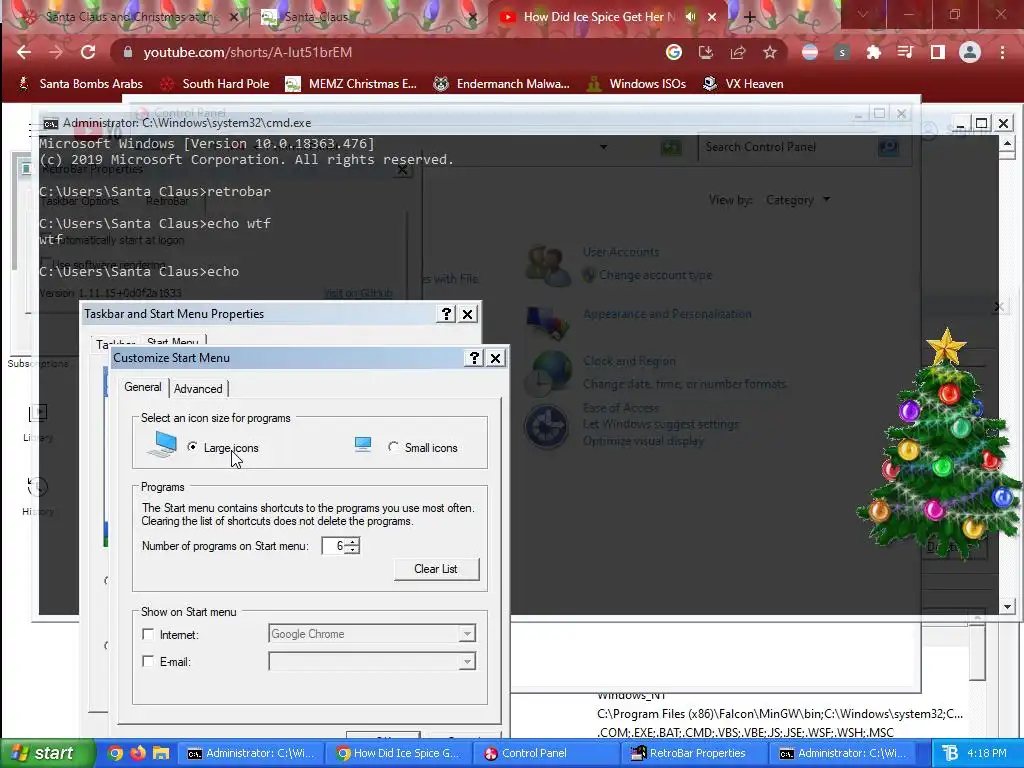Click Change account type link
The height and width of the screenshot is (768, 1024).
(656, 276)
